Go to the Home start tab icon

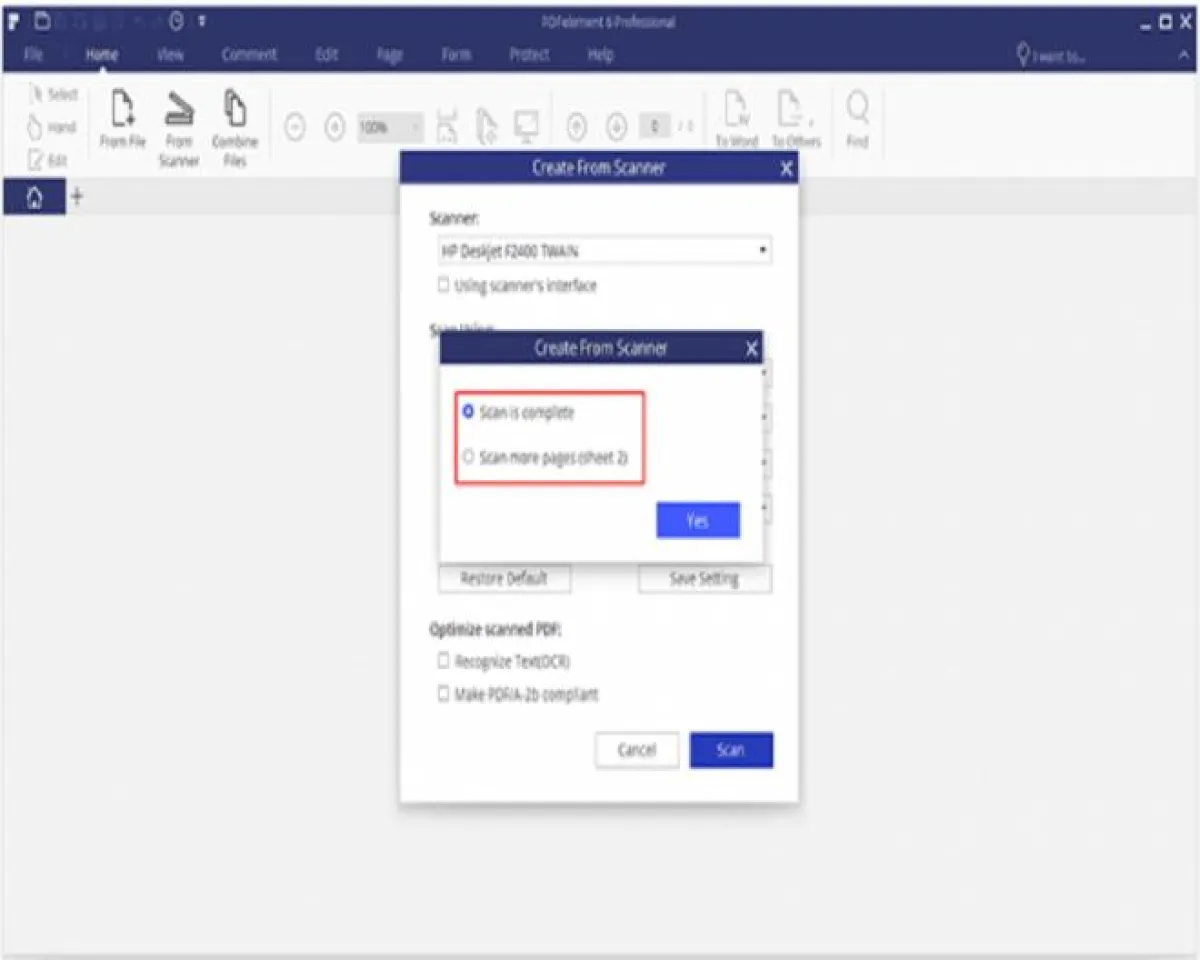(34, 199)
